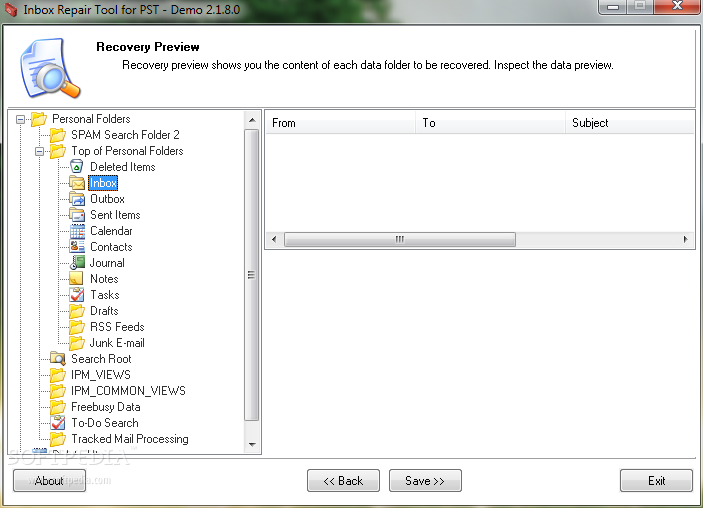Select the Tracked Mail Processing label

coord(130,439)
